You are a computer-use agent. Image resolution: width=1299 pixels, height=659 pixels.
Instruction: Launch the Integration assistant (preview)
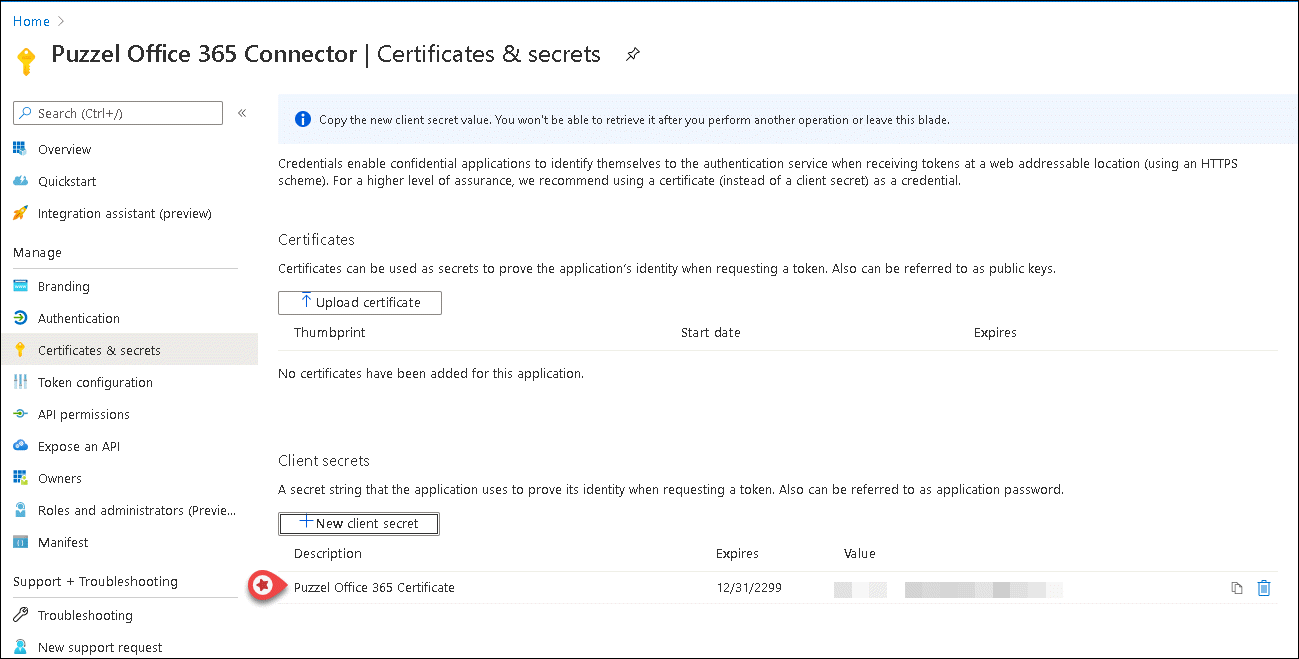click(x=124, y=214)
